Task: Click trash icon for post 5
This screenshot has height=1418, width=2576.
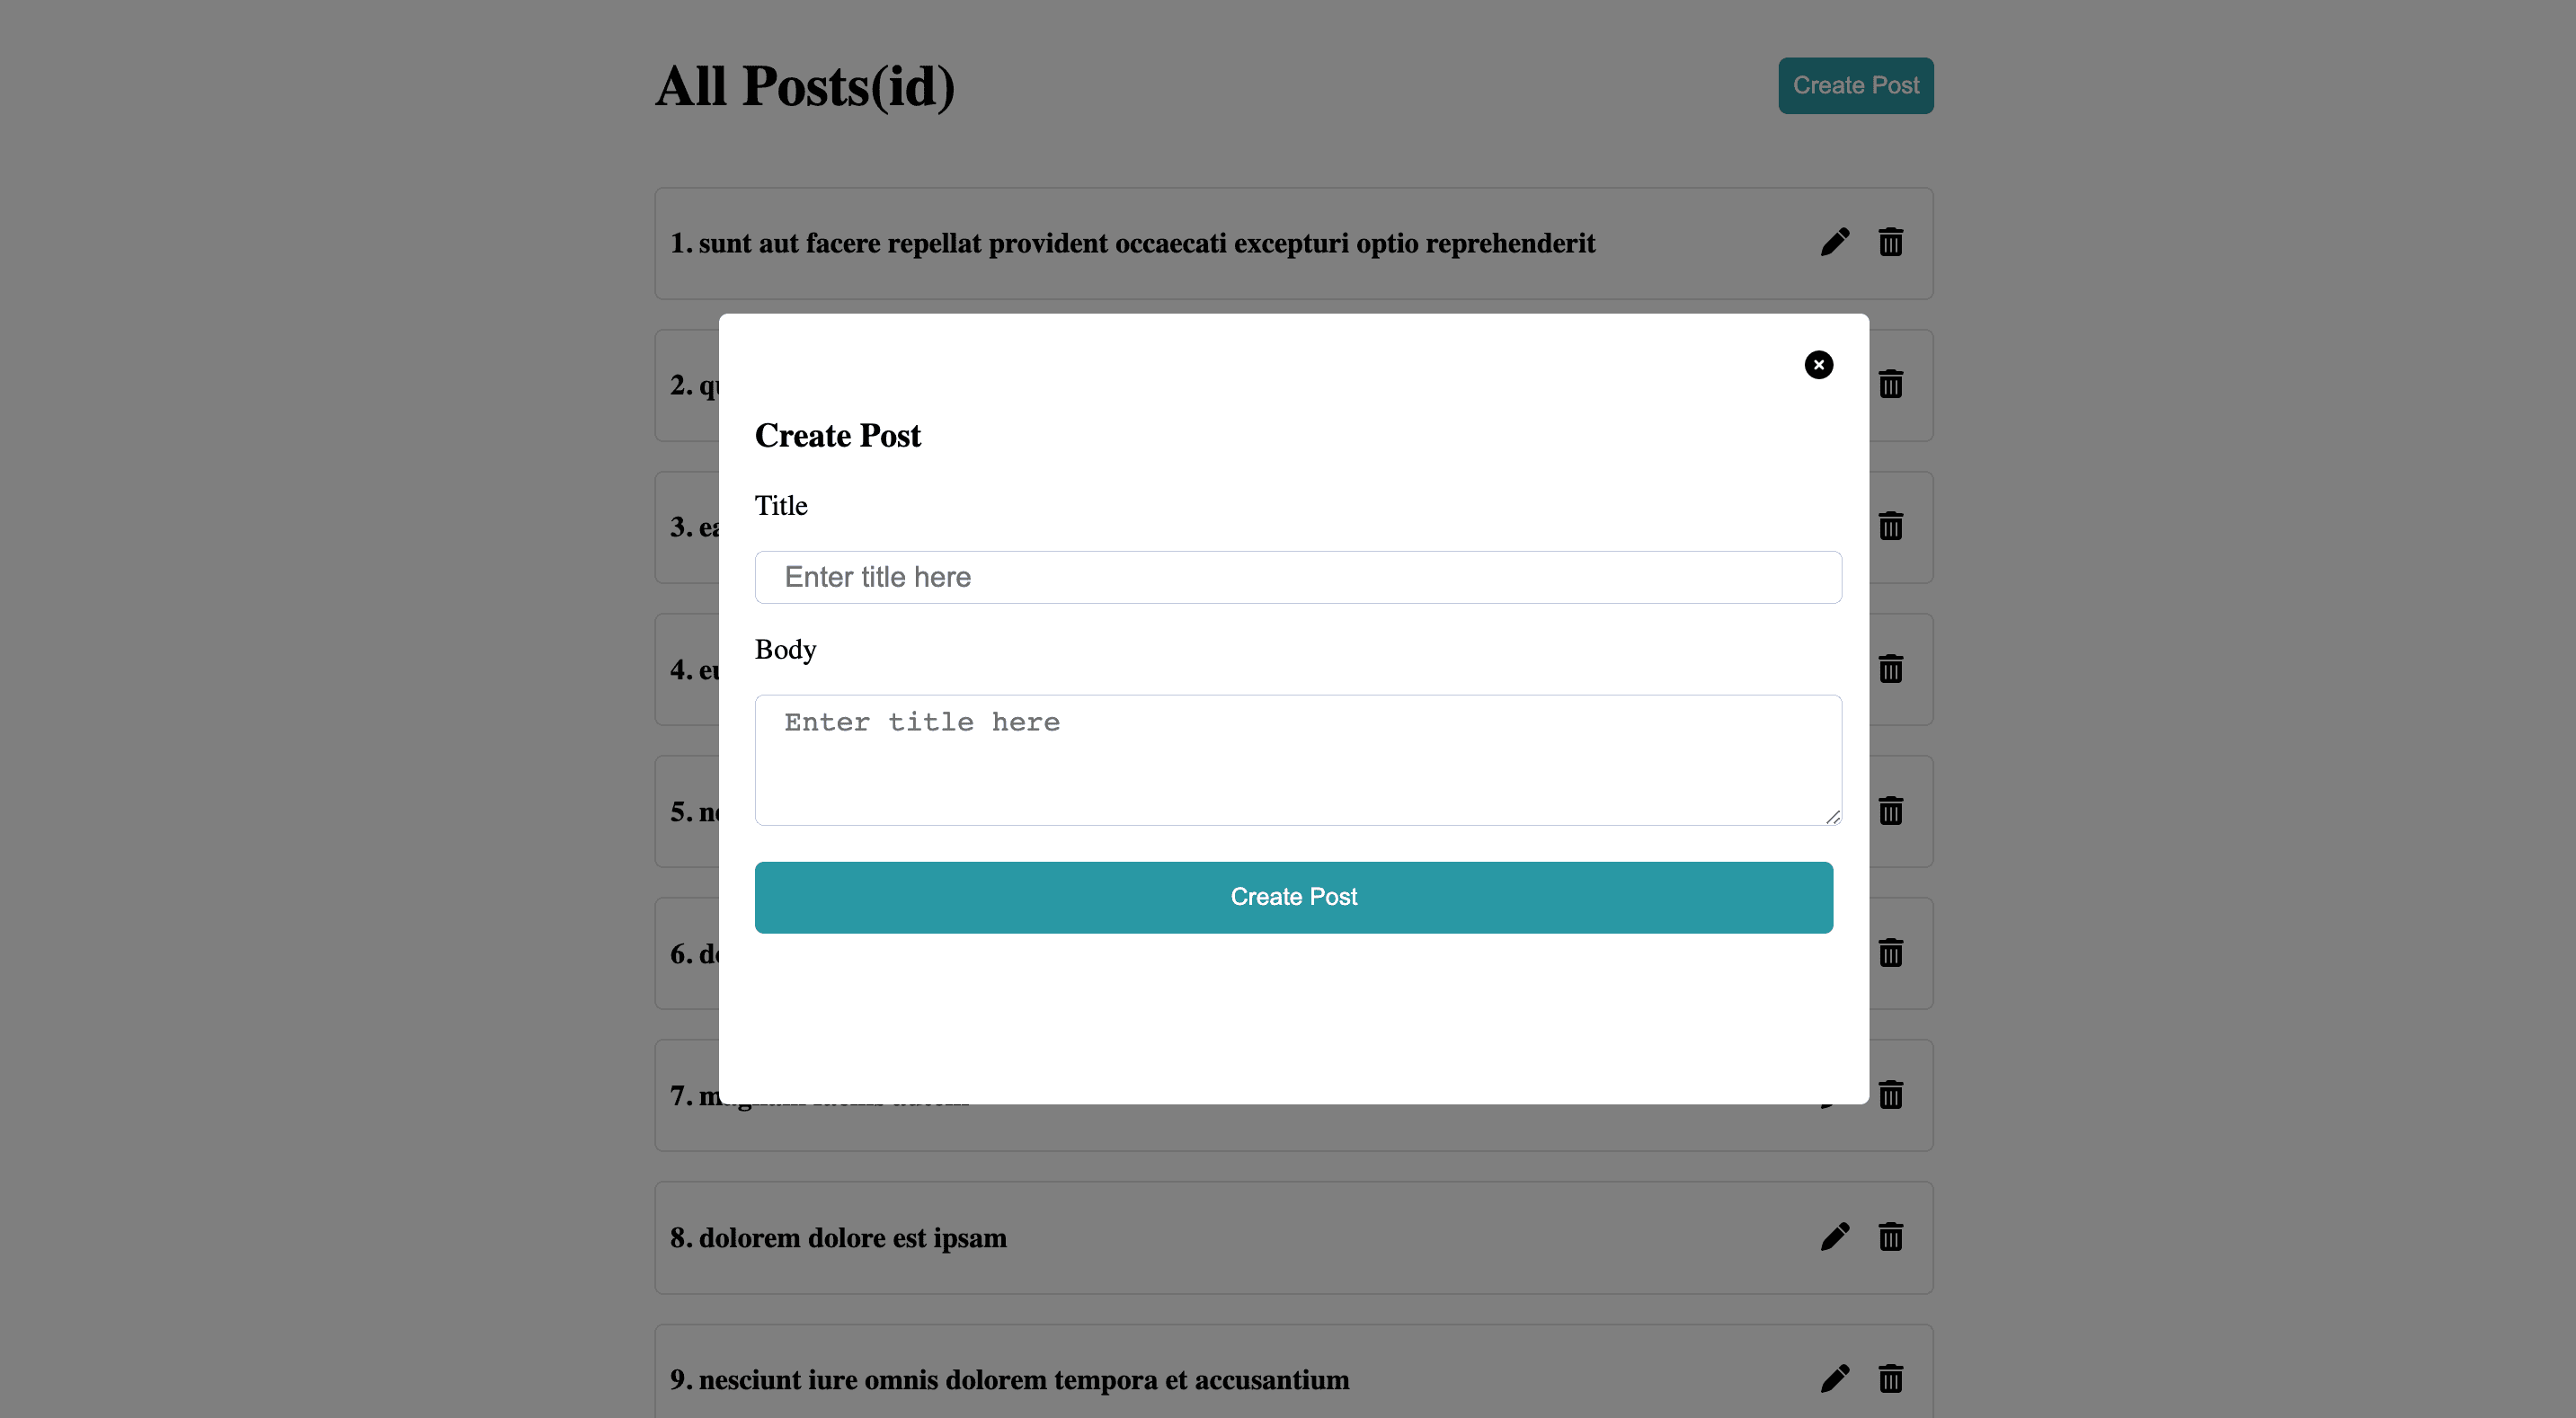Action: click(x=1890, y=811)
